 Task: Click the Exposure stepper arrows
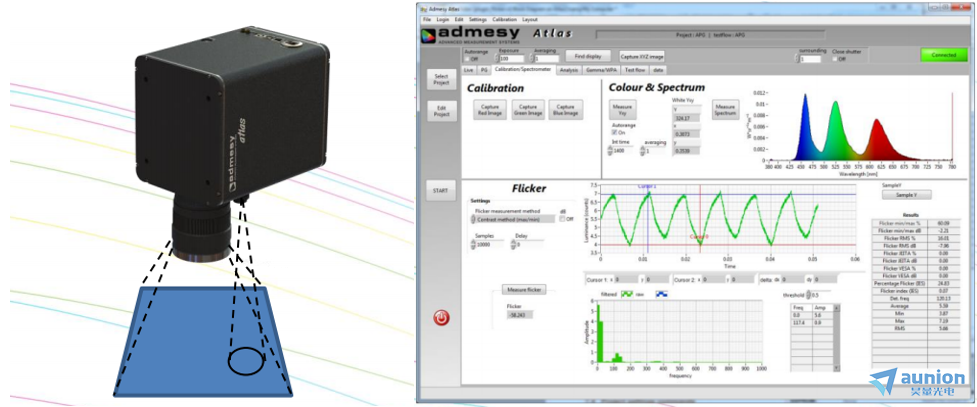click(x=498, y=59)
